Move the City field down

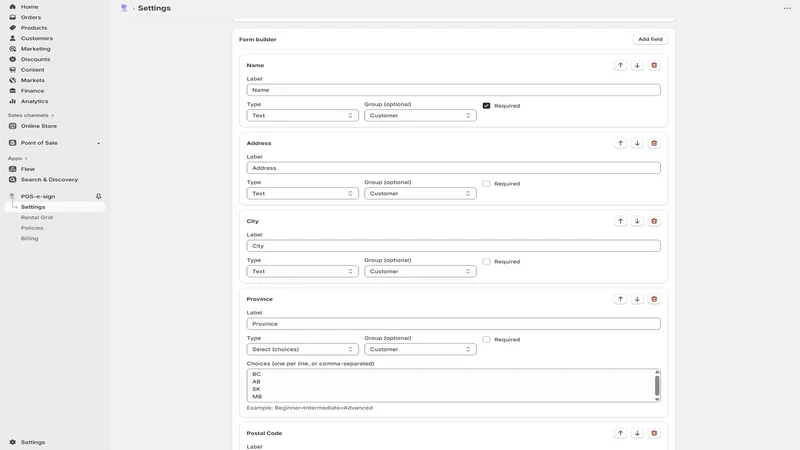tap(637, 221)
